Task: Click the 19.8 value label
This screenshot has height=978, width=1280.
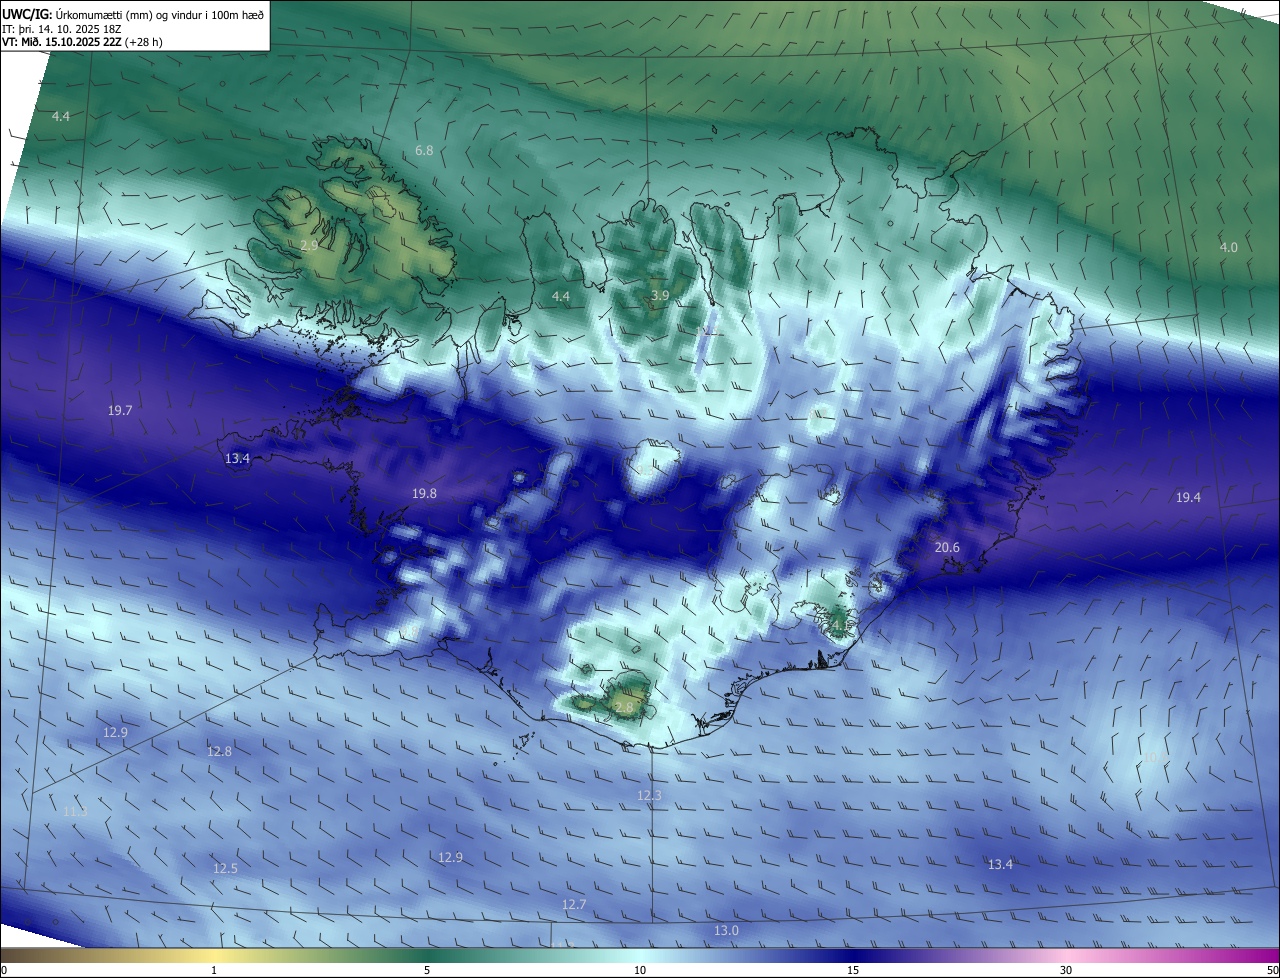Action: pyautogui.click(x=424, y=493)
